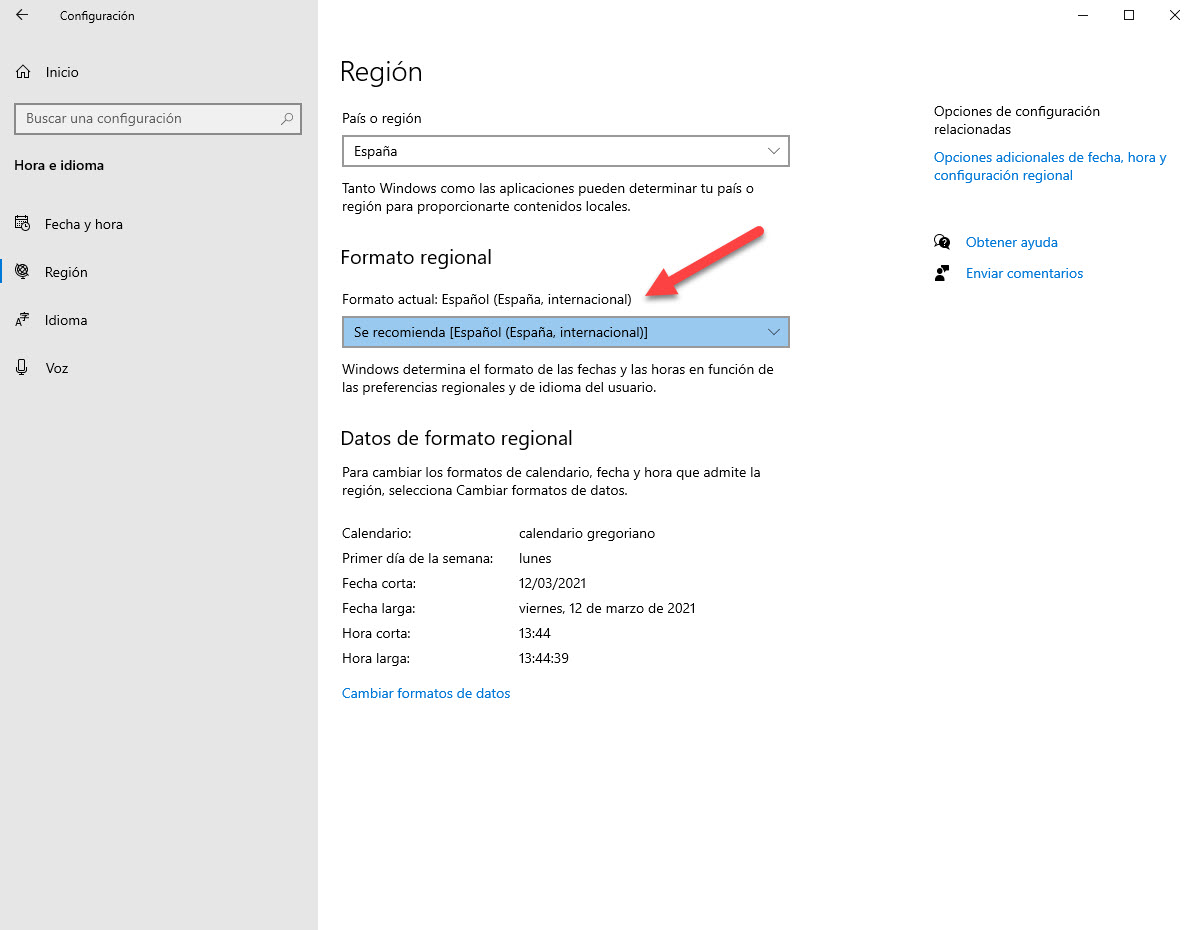
Task: Click Enviar comentarios
Action: 1024,272
